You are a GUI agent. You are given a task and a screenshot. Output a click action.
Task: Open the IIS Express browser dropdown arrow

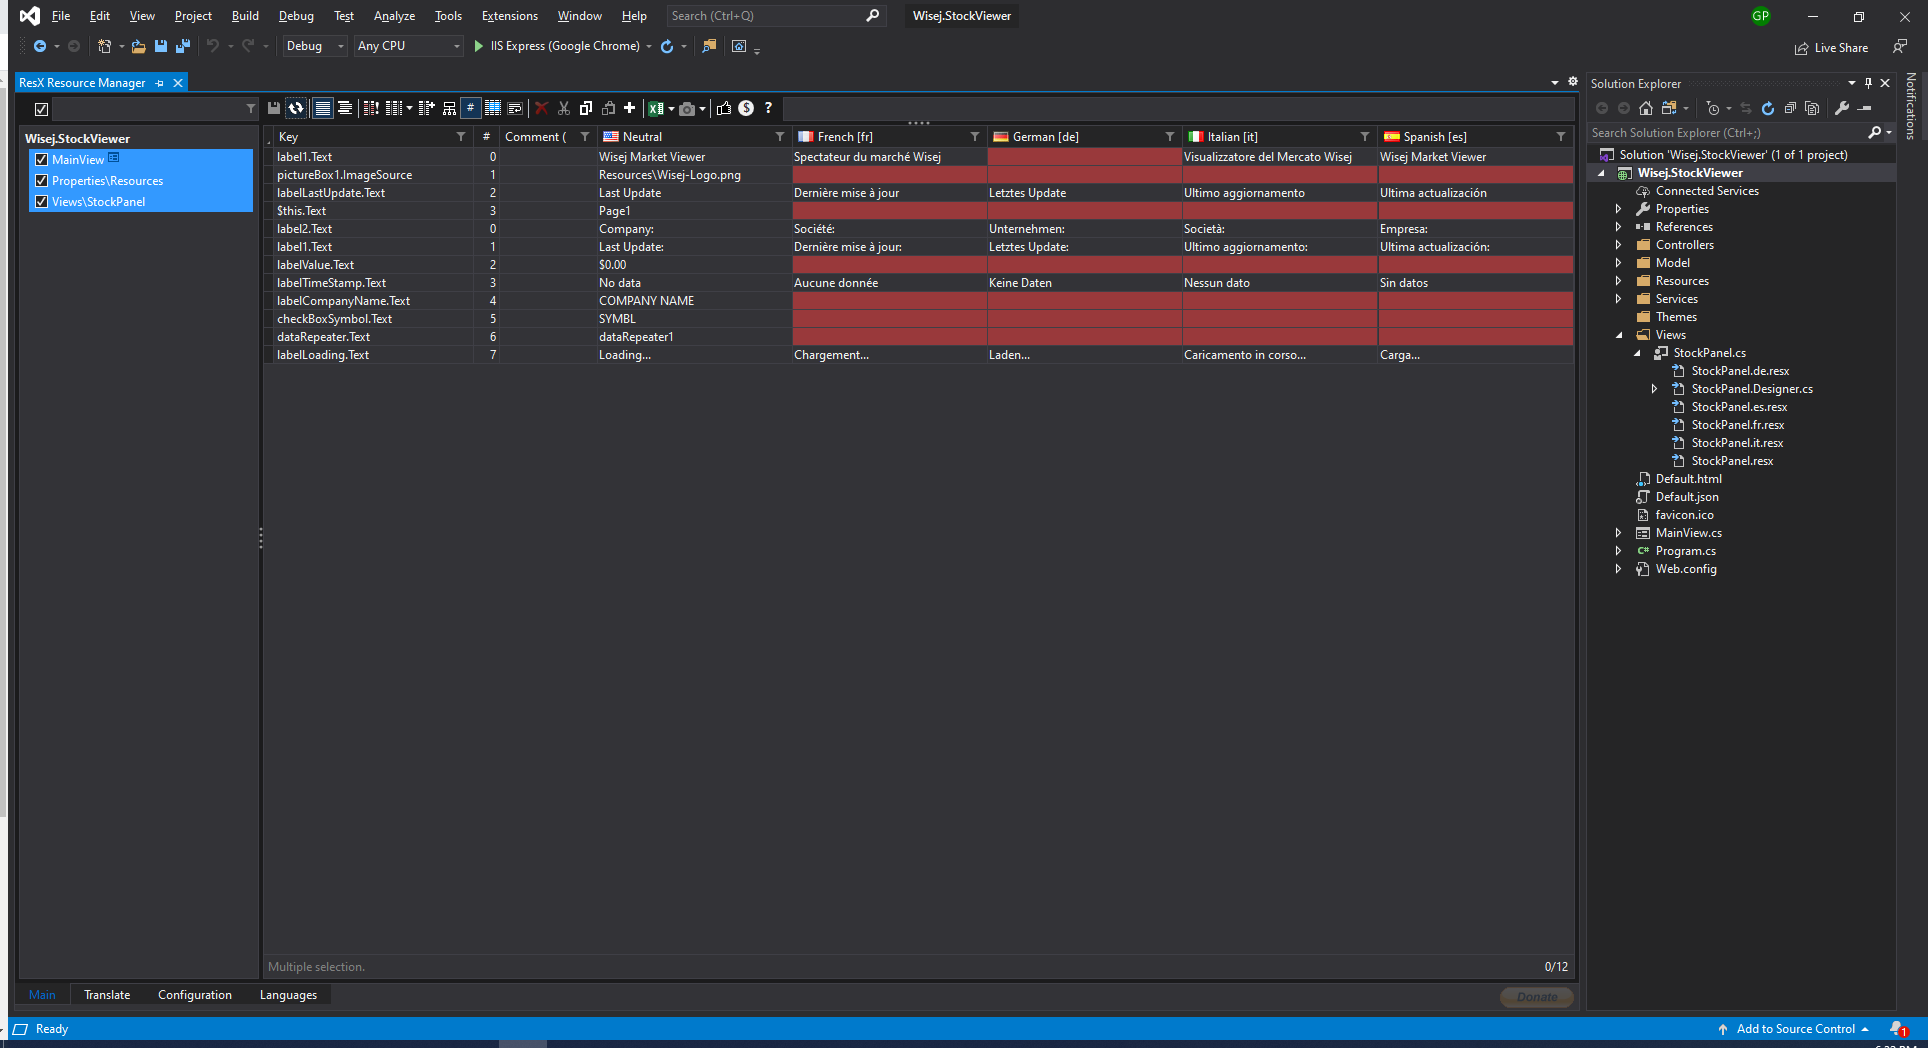point(649,47)
